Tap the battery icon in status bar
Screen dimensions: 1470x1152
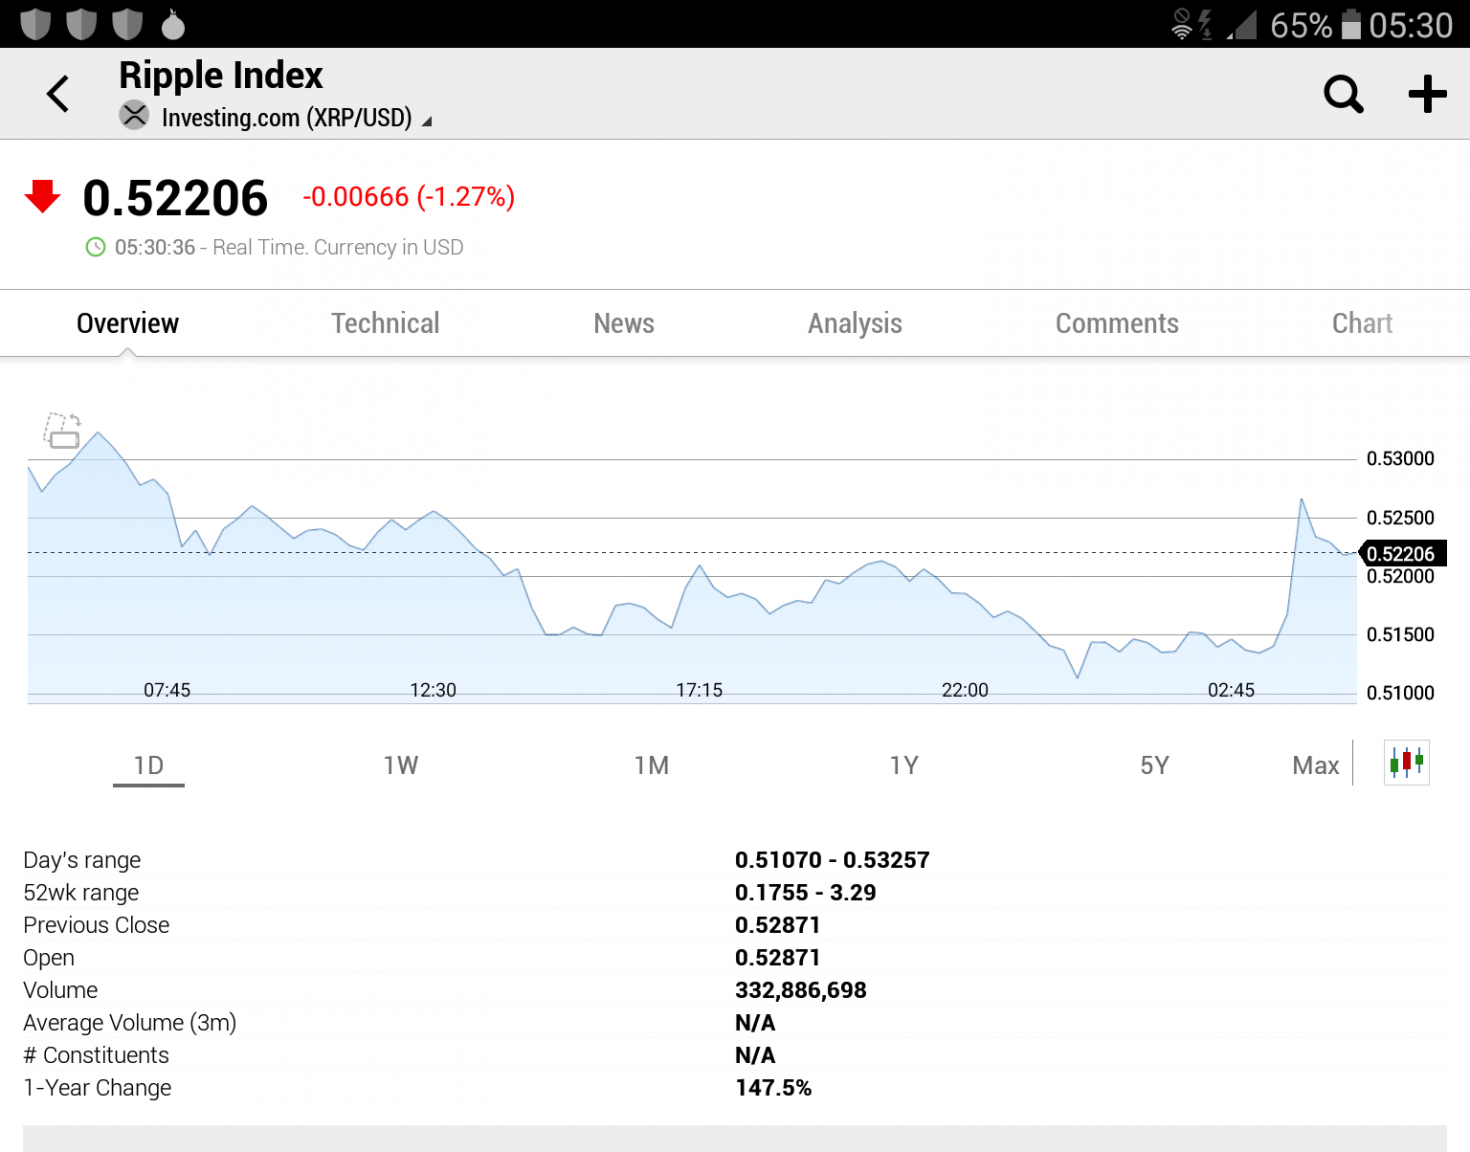click(x=1351, y=24)
